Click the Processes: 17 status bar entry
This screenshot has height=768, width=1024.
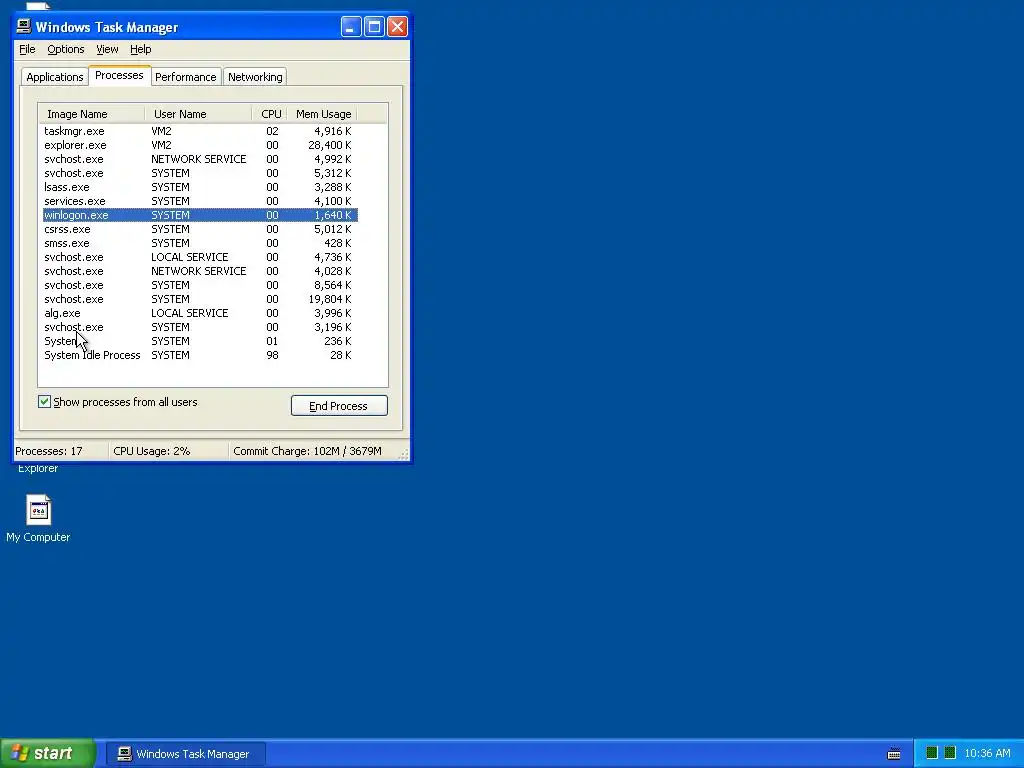pos(49,451)
